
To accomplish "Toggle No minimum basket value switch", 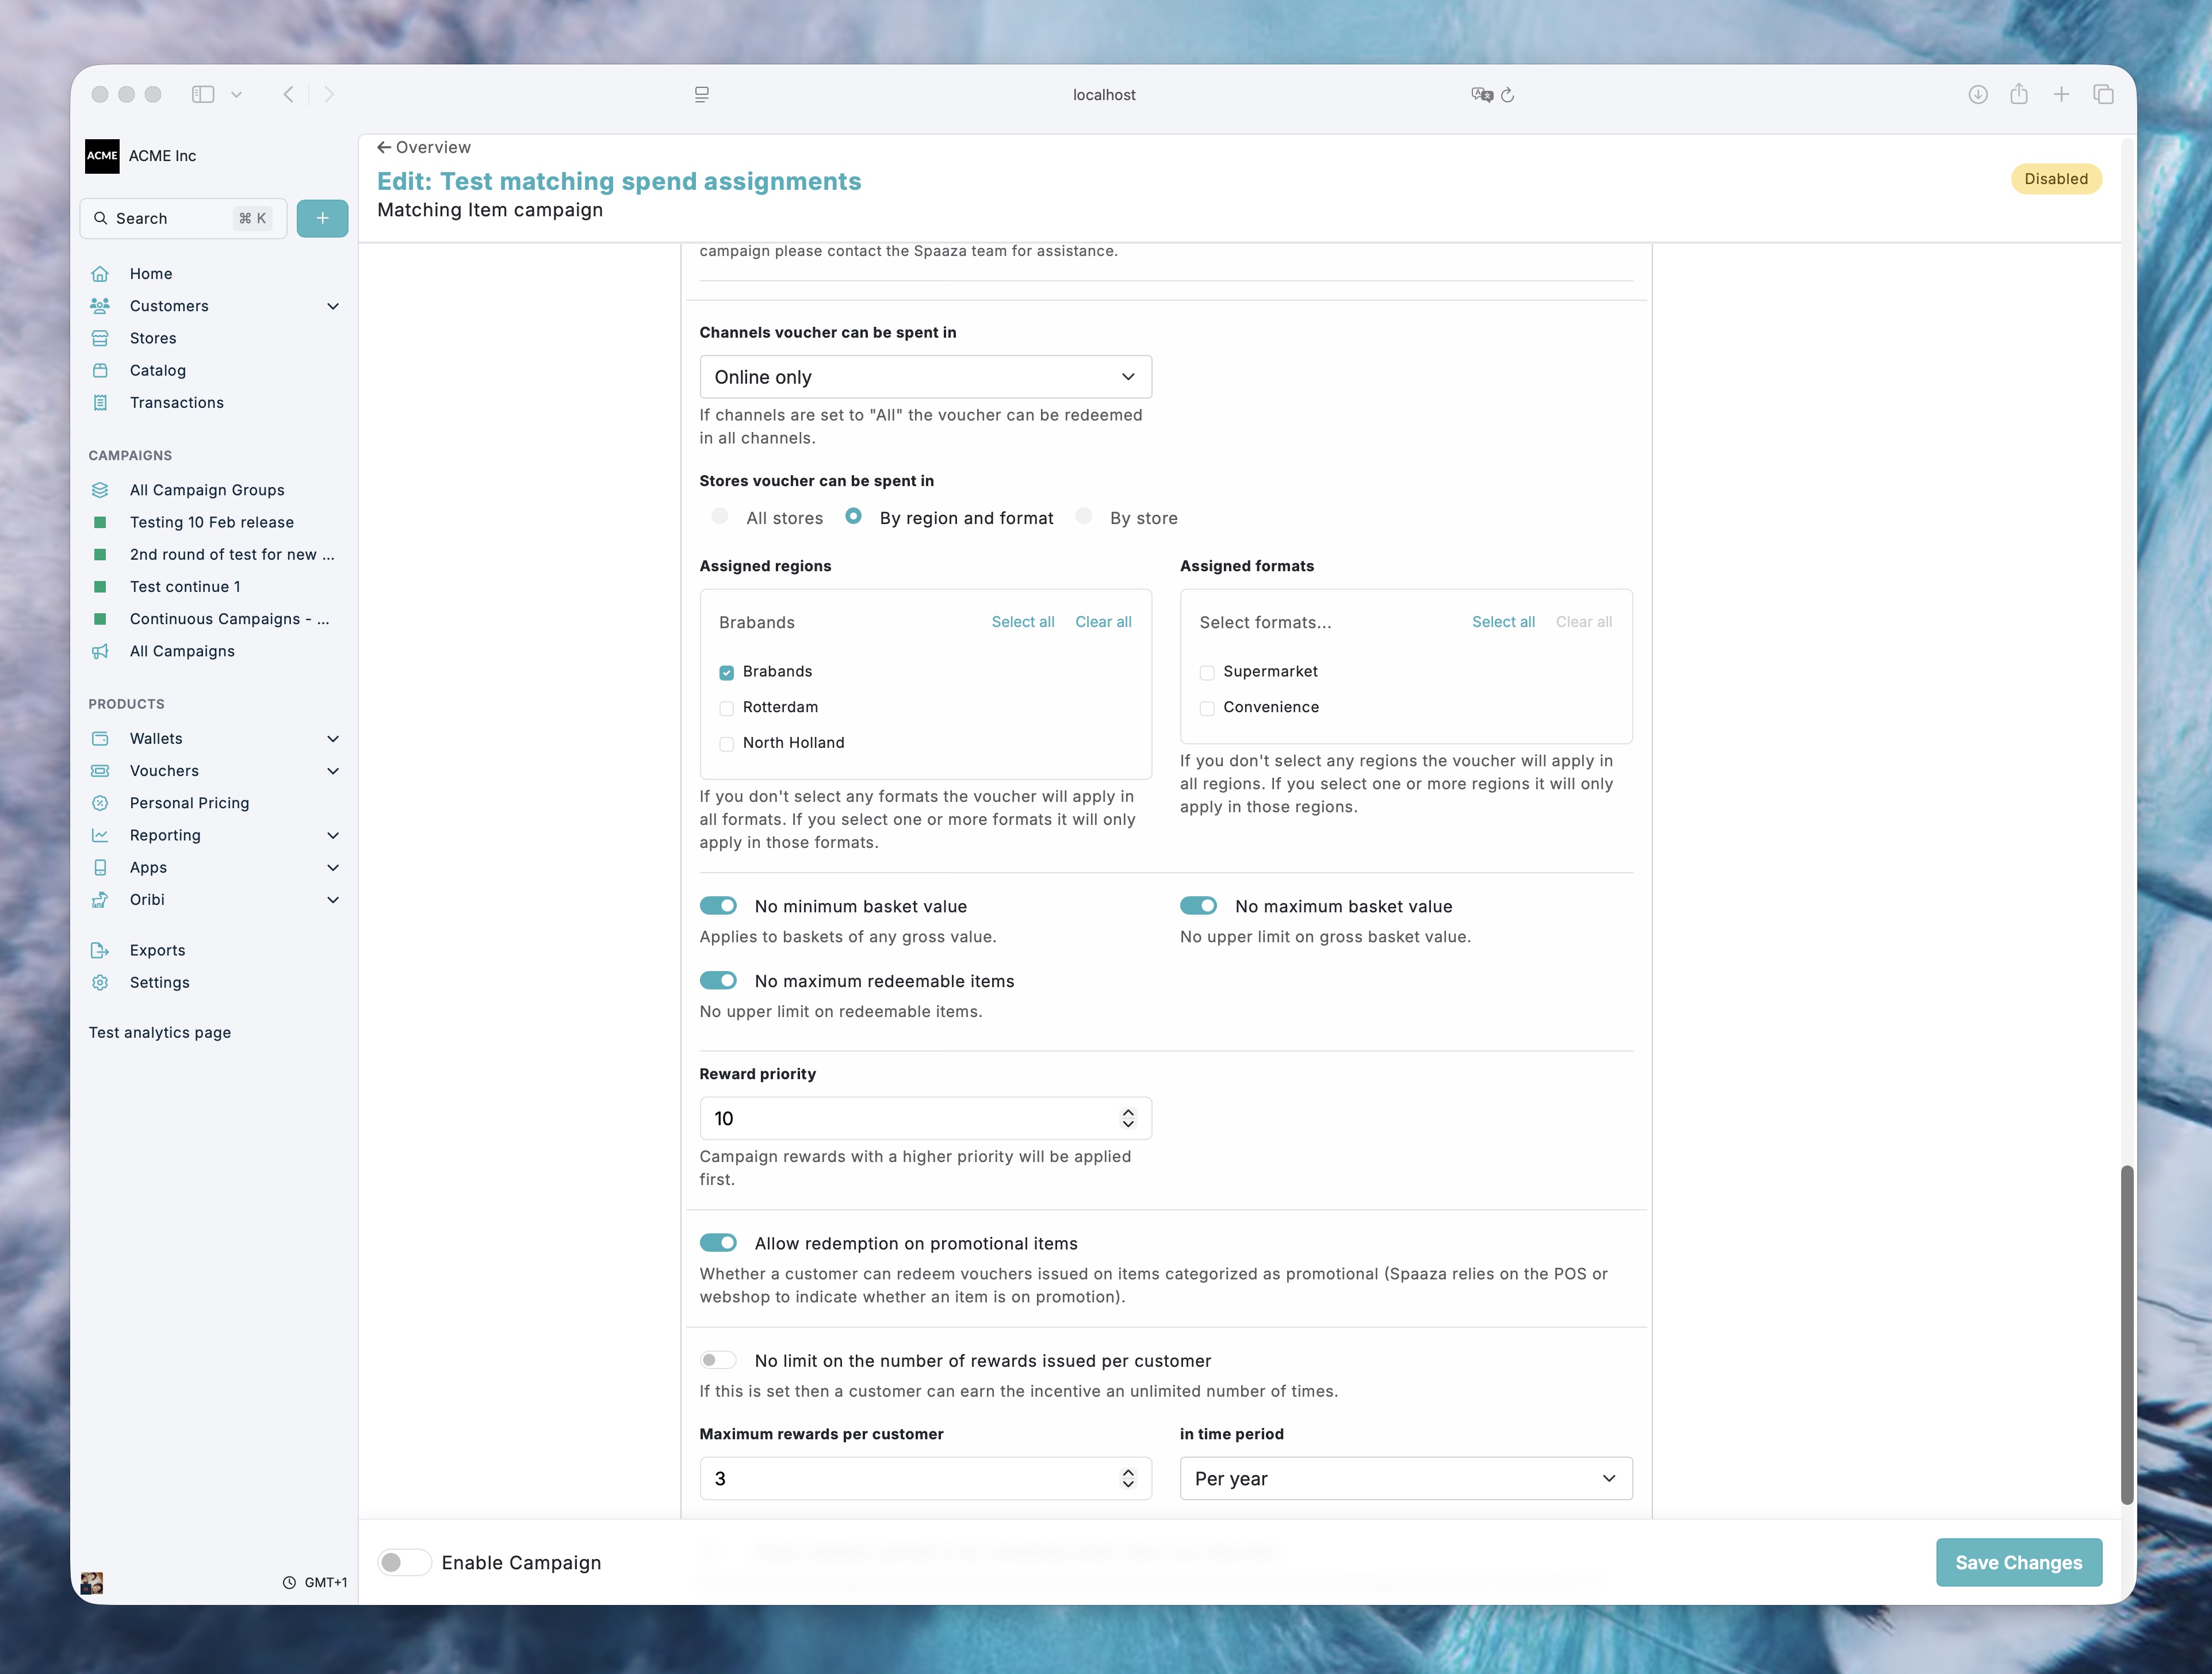I will [x=718, y=906].
